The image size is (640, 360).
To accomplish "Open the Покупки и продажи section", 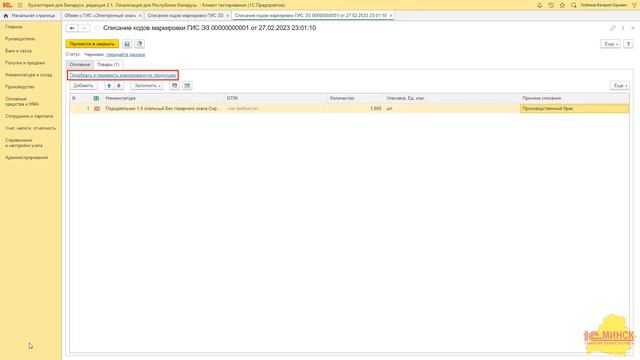I will pyautogui.click(x=25, y=63).
